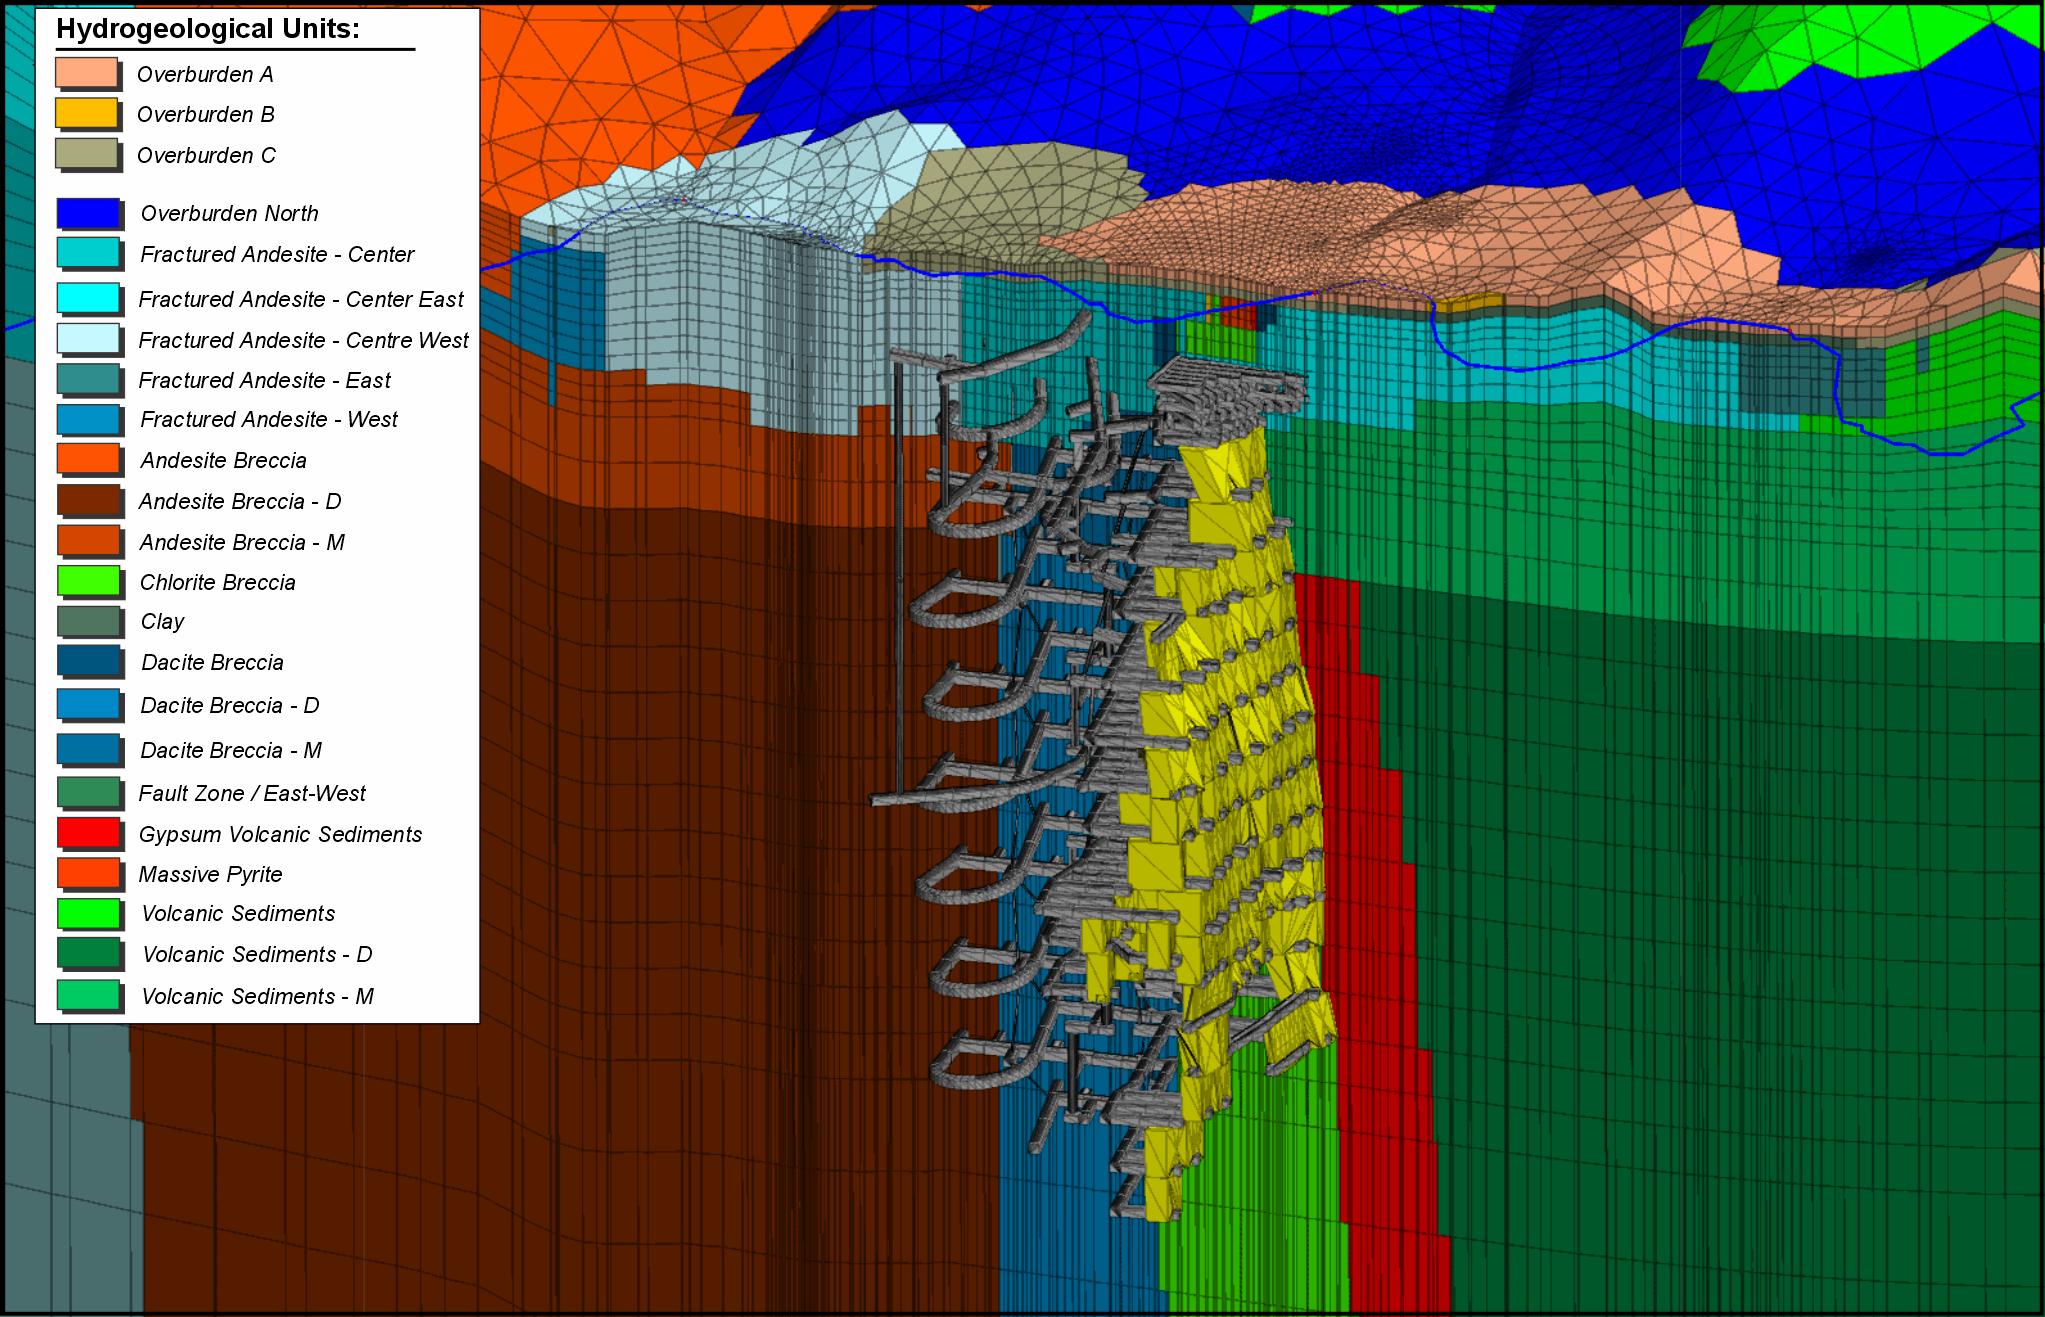The width and height of the screenshot is (2045, 1317).
Task: Click the Overburden B yellow swatch
Action: pyautogui.click(x=87, y=114)
